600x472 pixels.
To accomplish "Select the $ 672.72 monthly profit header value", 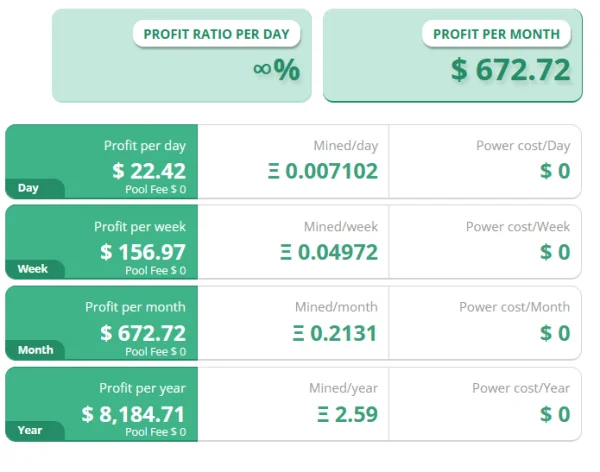I will pos(511,70).
